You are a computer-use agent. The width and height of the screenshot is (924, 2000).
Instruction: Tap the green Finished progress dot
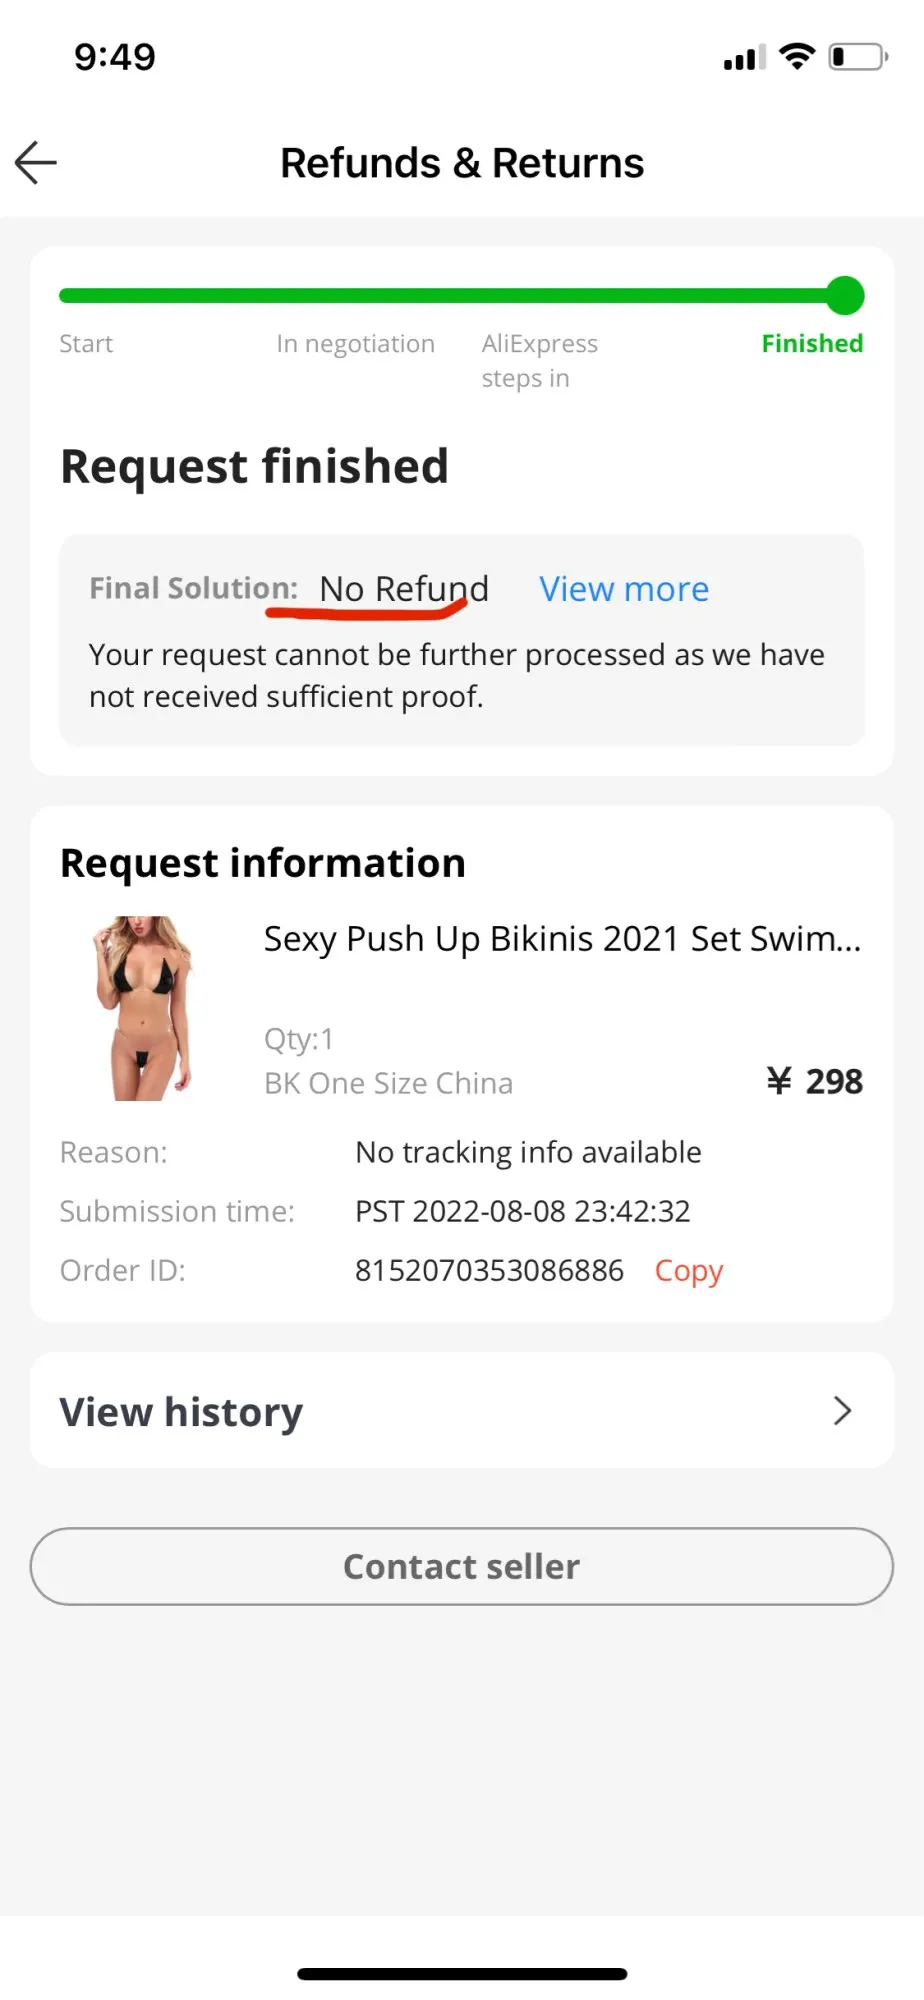pyautogui.click(x=845, y=296)
